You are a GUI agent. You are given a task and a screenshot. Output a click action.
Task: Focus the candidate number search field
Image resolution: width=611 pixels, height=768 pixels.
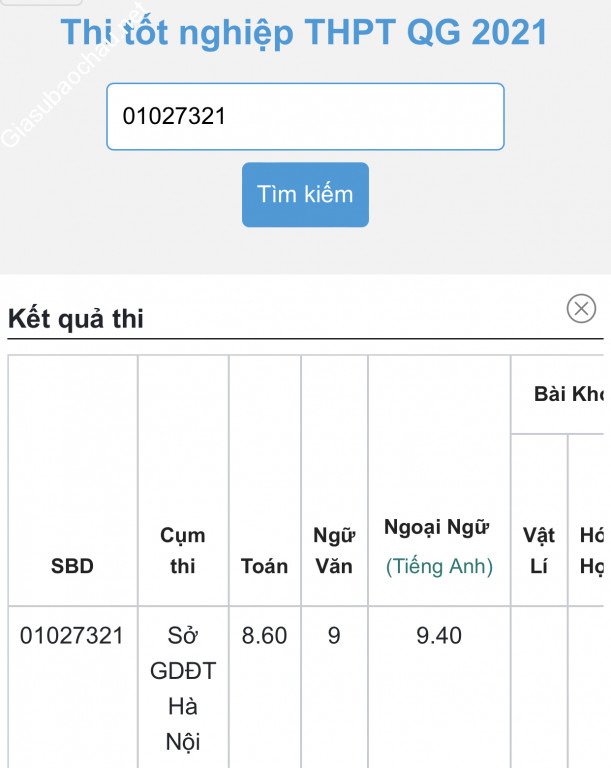pyautogui.click(x=305, y=117)
